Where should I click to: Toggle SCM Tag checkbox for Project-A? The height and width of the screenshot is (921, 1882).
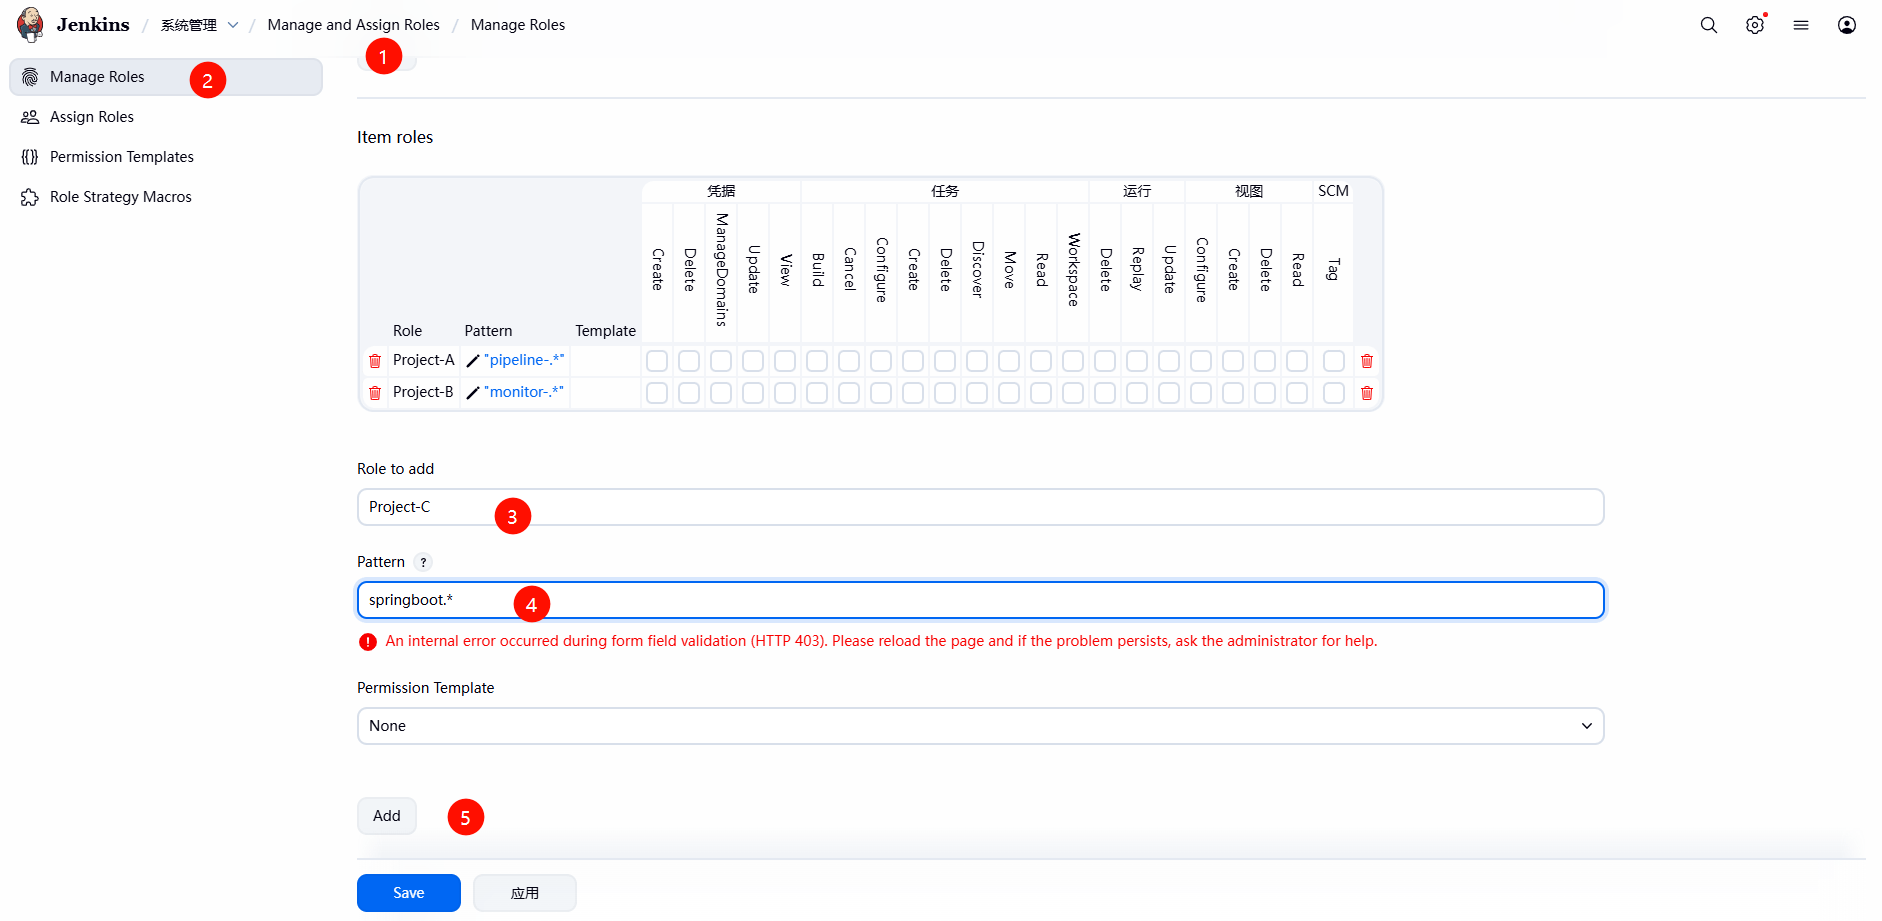[1333, 361]
